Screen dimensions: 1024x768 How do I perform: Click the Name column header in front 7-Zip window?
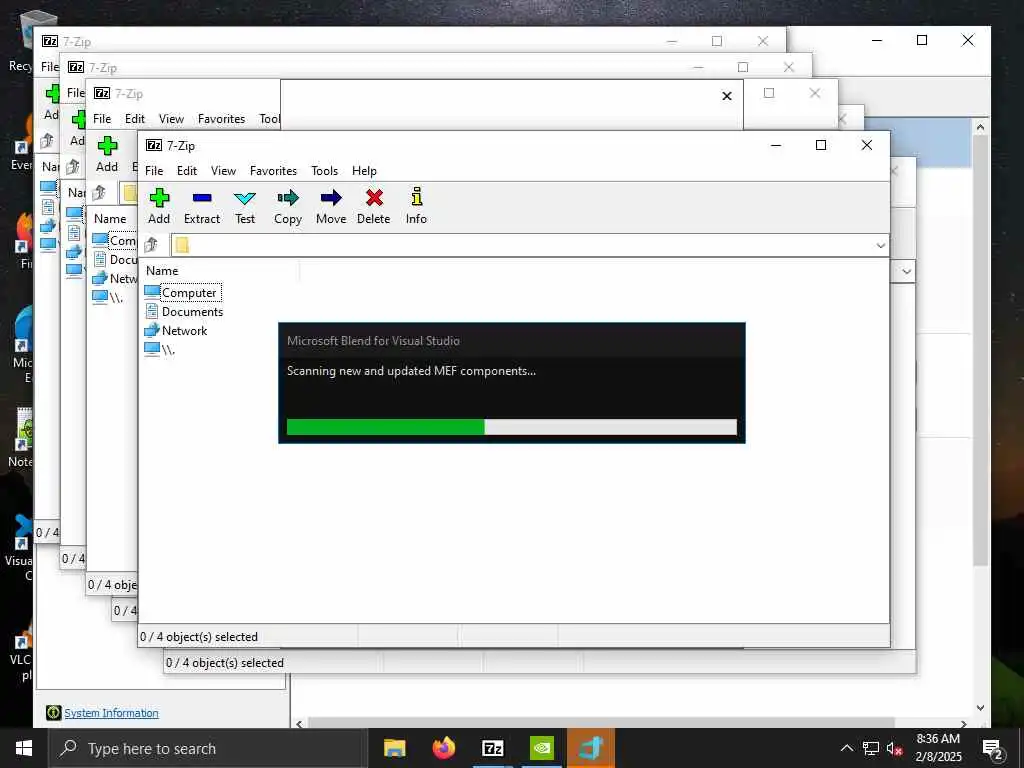(162, 270)
